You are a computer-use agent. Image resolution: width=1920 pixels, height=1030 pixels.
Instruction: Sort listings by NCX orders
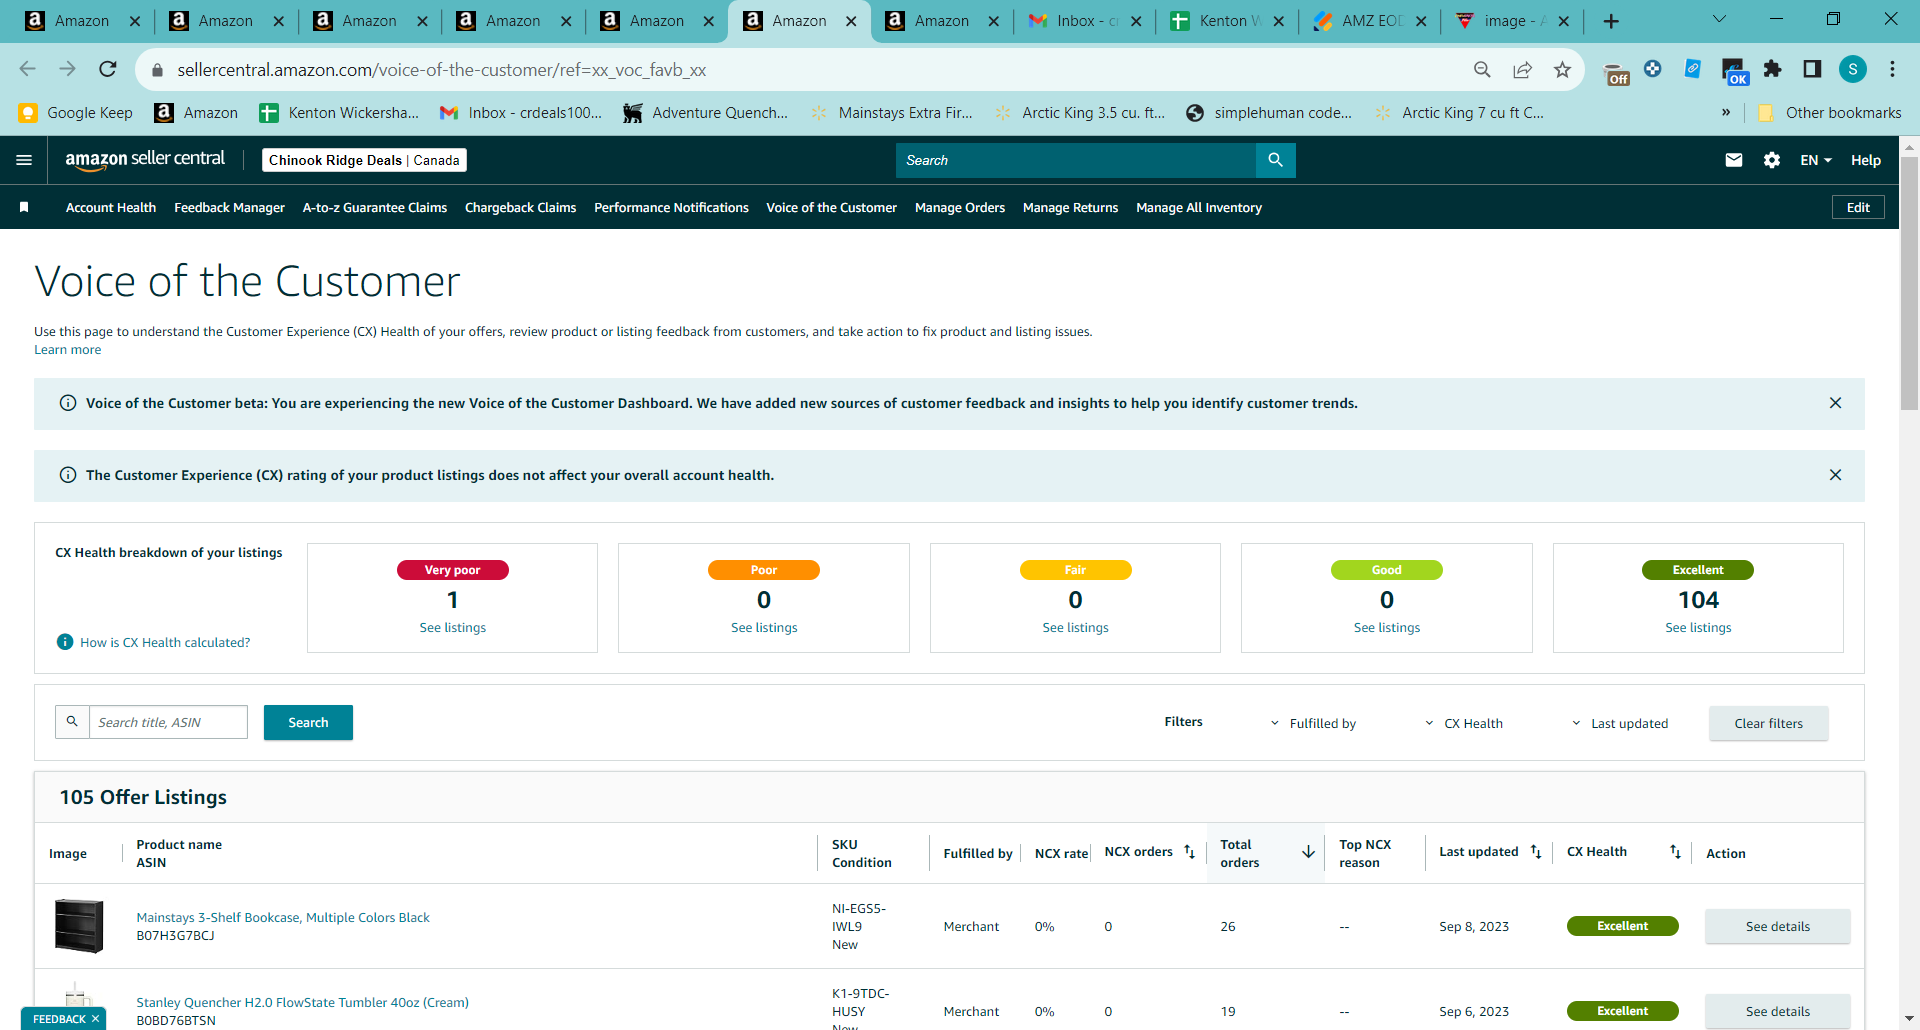pyautogui.click(x=1190, y=852)
